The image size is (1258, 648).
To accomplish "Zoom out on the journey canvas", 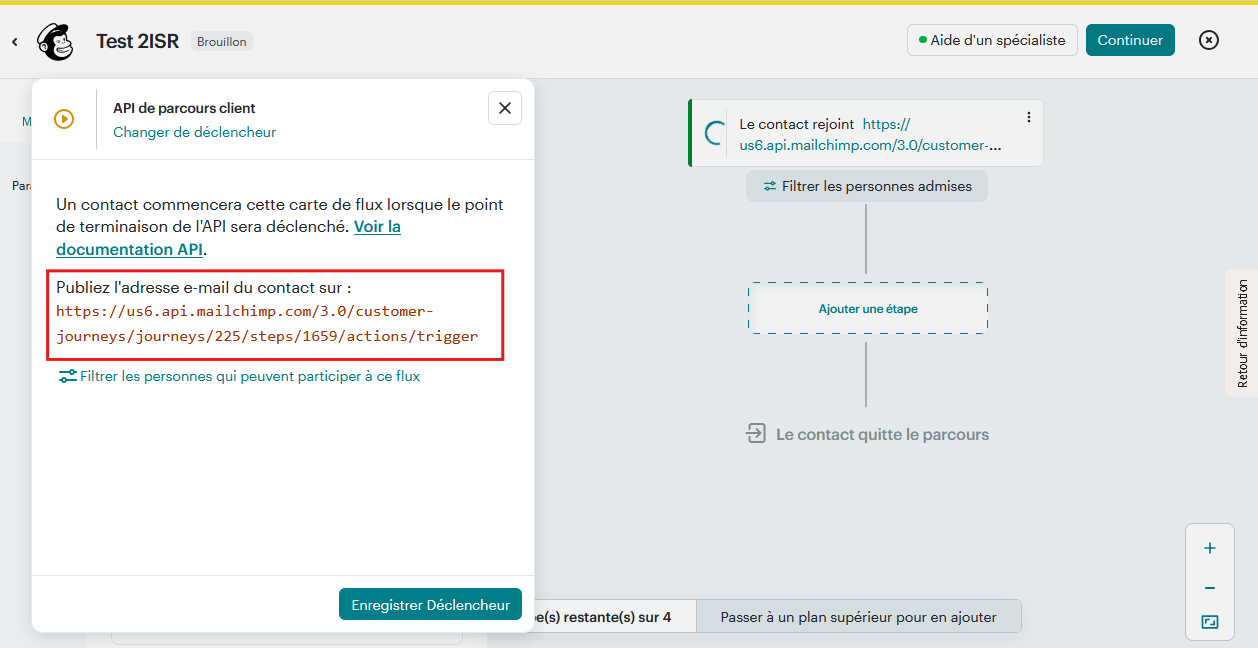I will (1210, 588).
